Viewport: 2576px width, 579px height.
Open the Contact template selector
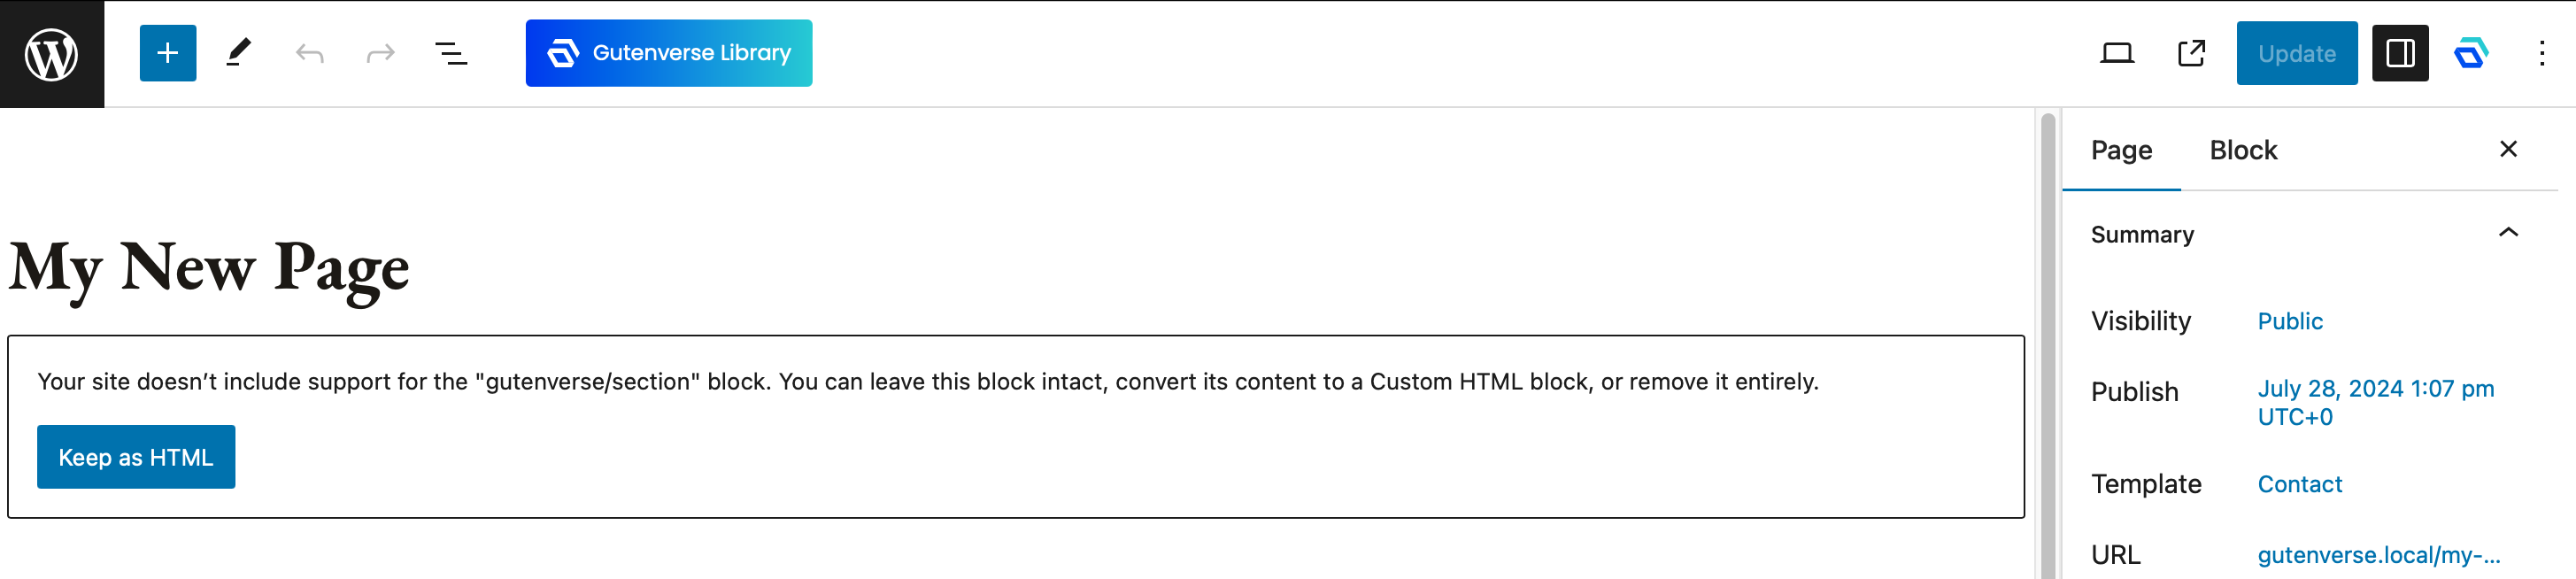pyautogui.click(x=2299, y=485)
